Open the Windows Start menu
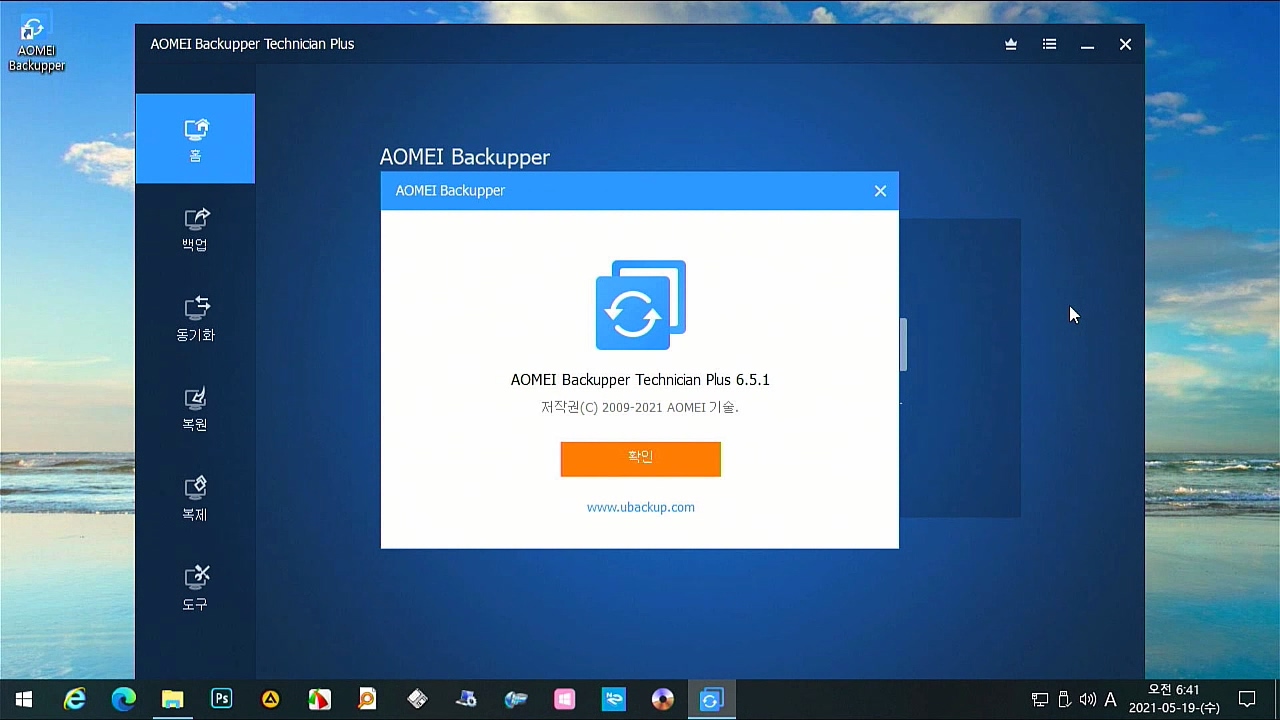The width and height of the screenshot is (1280, 720). point(24,699)
